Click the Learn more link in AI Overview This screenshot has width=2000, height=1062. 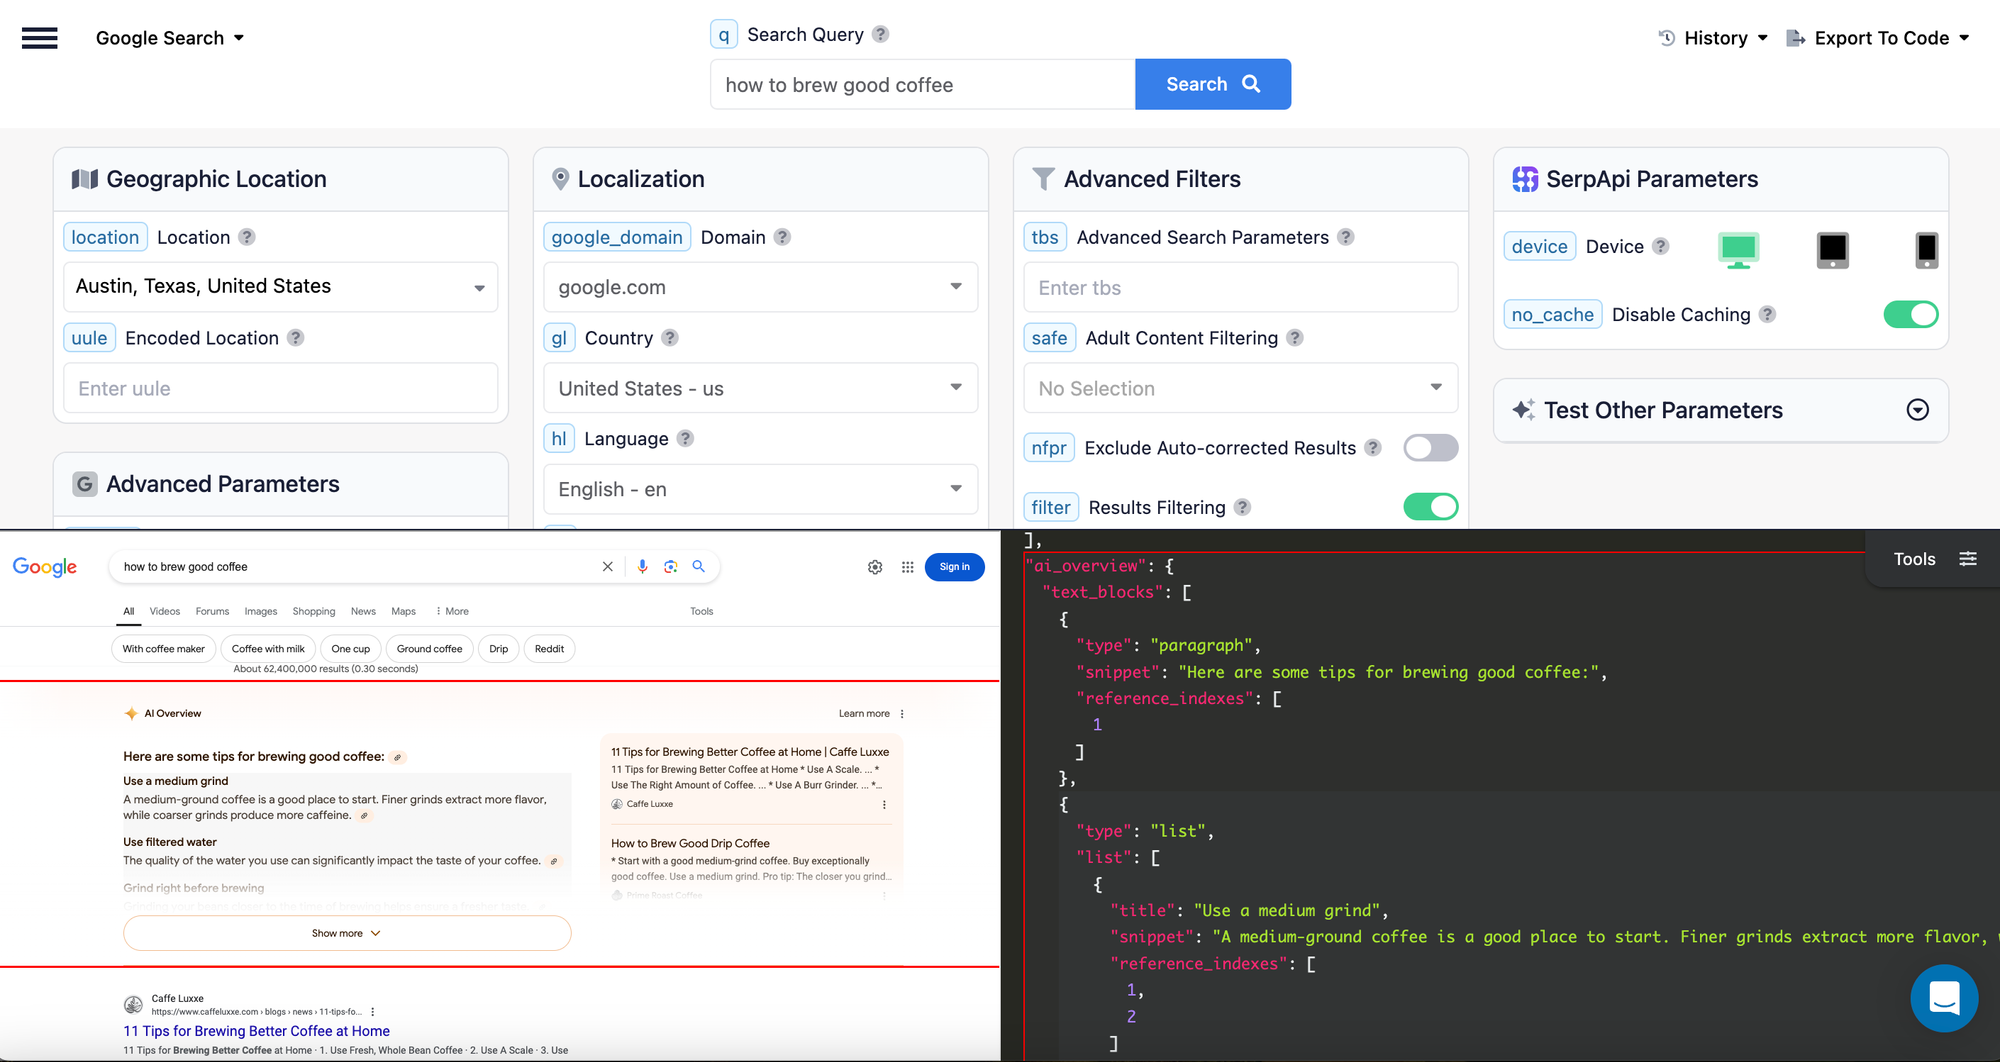click(x=864, y=714)
